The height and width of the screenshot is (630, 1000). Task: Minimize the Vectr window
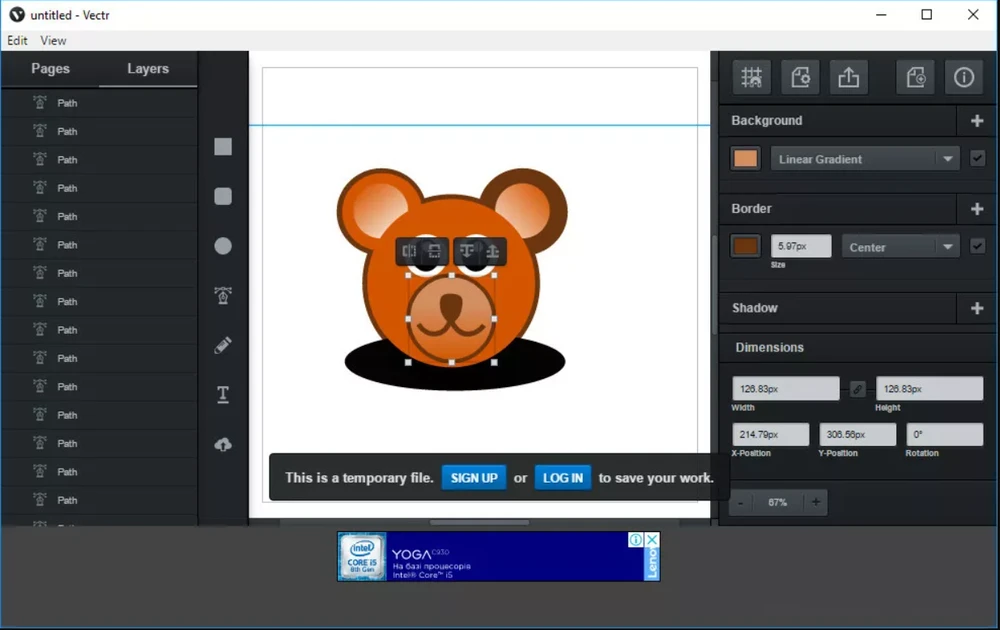881,15
